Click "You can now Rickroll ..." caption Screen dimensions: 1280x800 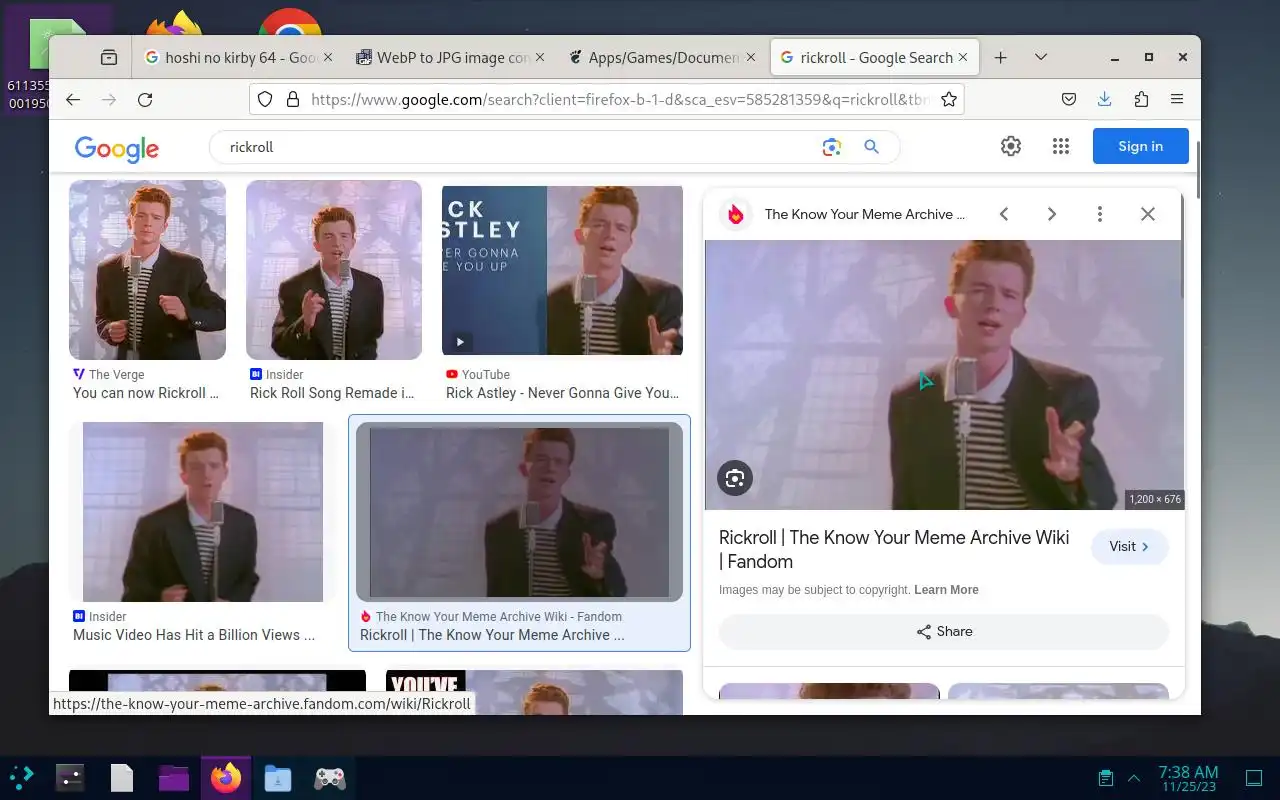146,393
